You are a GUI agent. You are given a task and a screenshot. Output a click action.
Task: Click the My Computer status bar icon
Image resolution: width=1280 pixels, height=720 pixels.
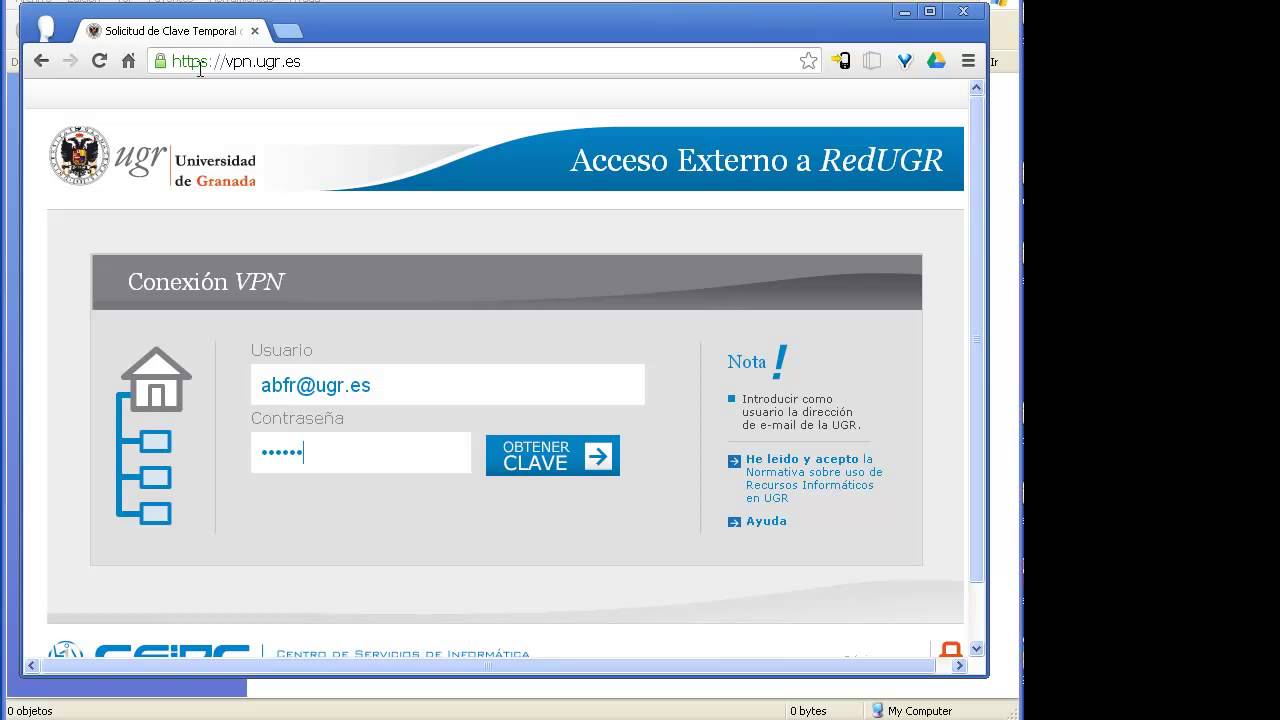click(878, 711)
